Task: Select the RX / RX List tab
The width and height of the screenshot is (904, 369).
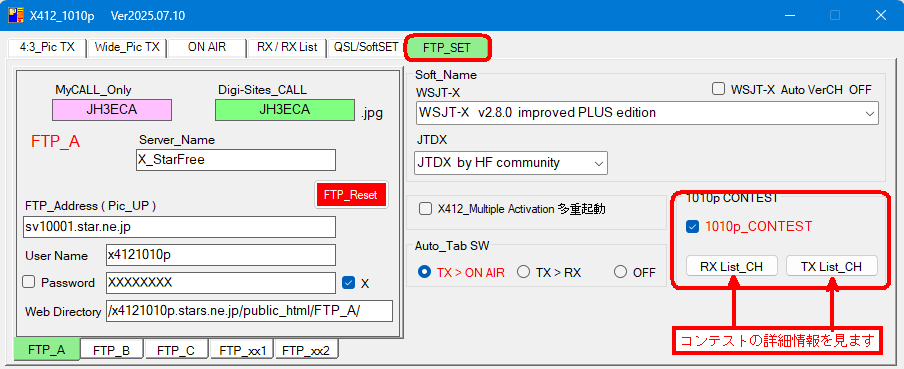Action: pos(287,48)
